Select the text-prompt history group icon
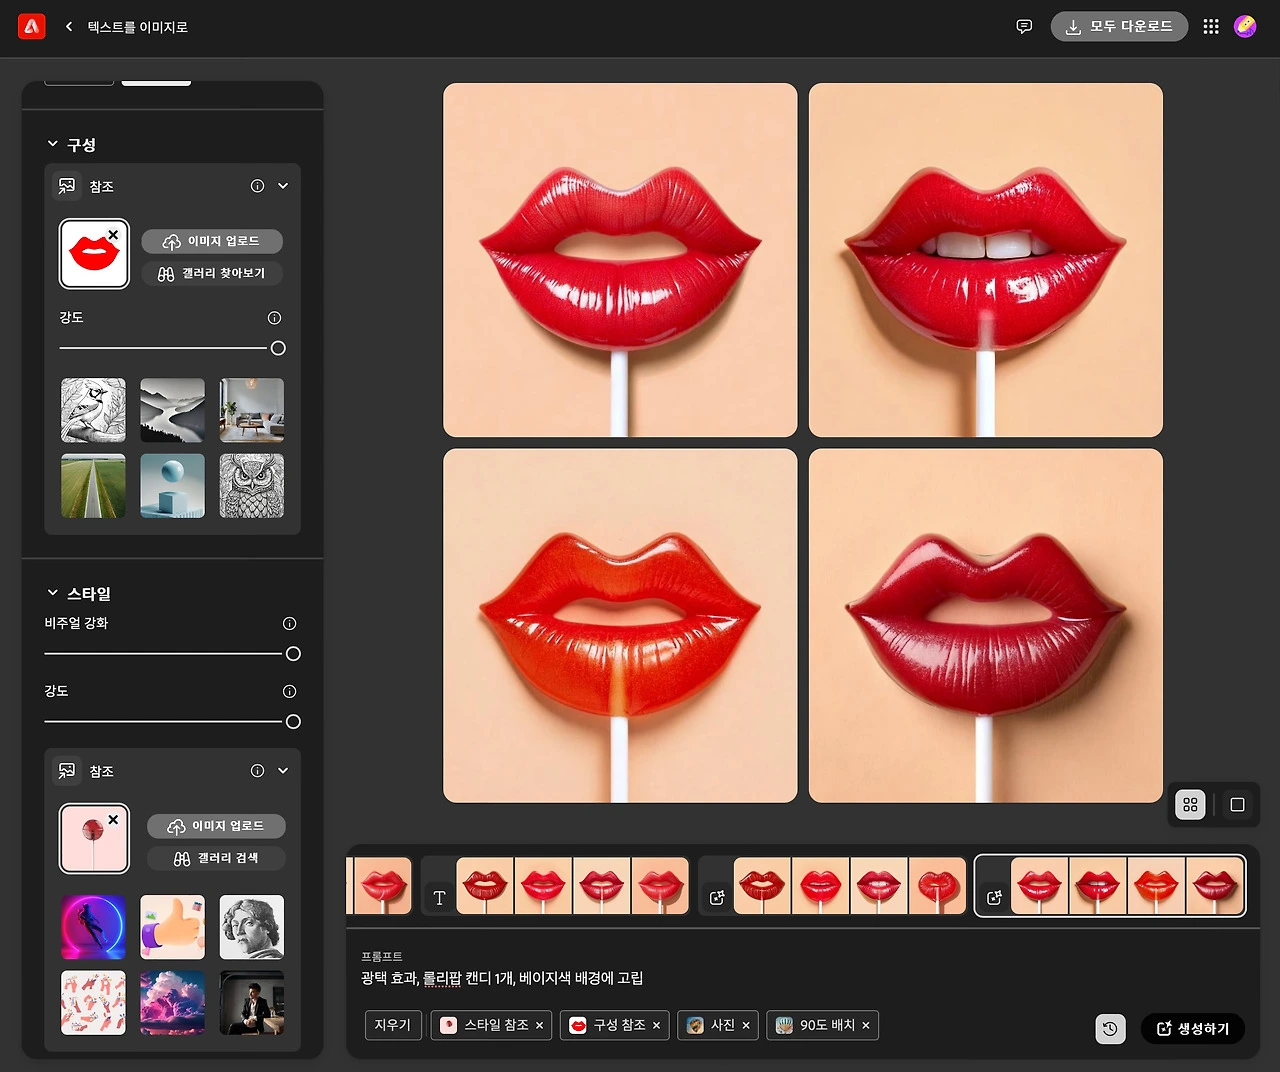Screen dimensions: 1280x1072 tap(439, 898)
